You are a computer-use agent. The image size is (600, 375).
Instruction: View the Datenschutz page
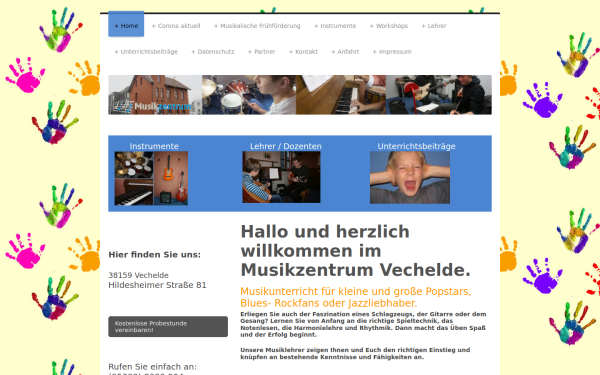coord(213,52)
